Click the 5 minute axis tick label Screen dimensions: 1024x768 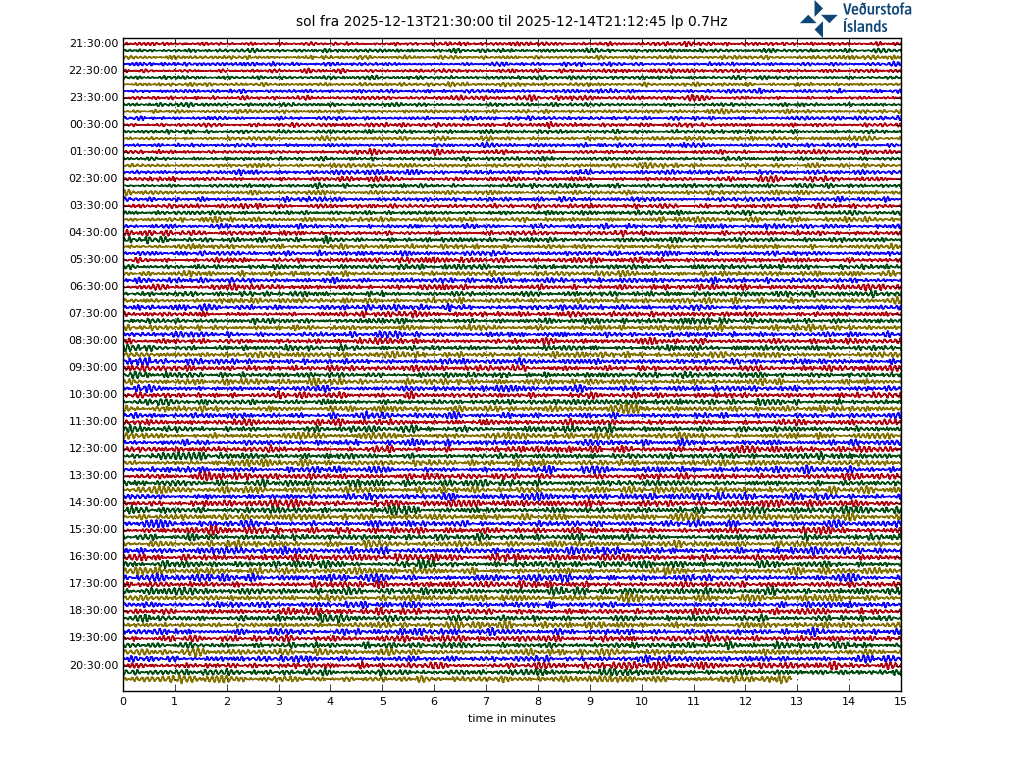382,701
